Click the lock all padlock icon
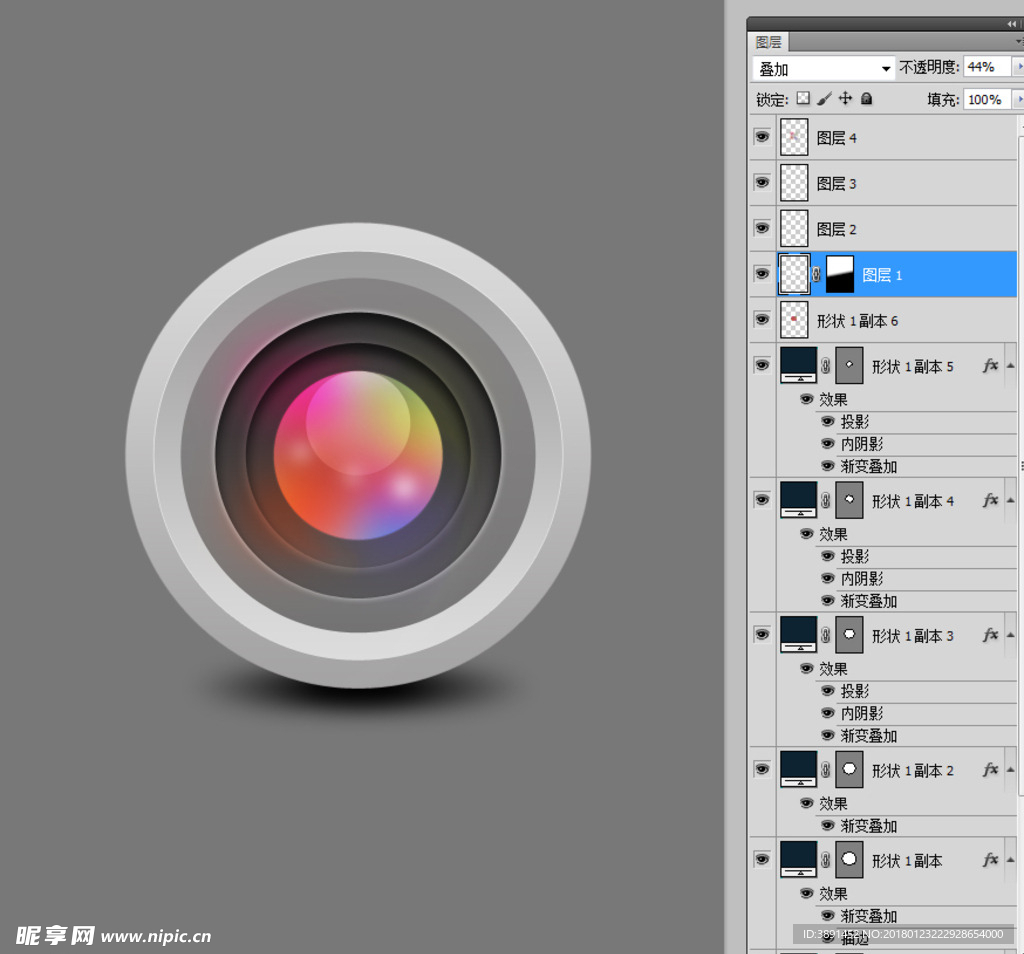This screenshot has width=1024, height=954. click(x=866, y=99)
